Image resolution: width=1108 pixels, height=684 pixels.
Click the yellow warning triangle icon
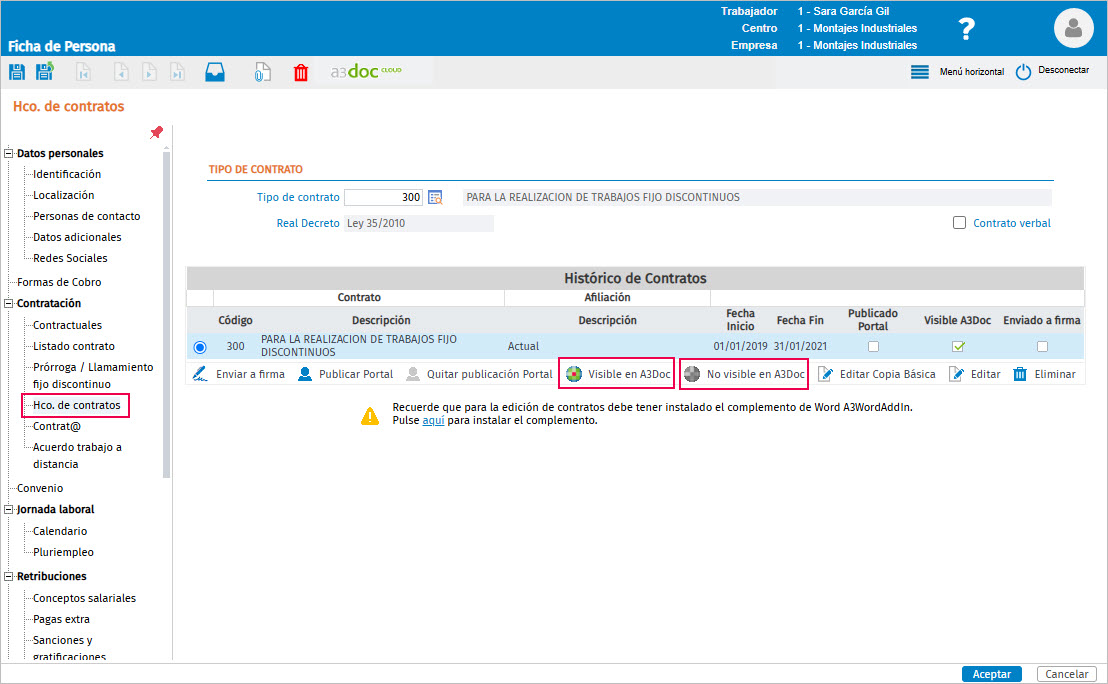coord(370,416)
